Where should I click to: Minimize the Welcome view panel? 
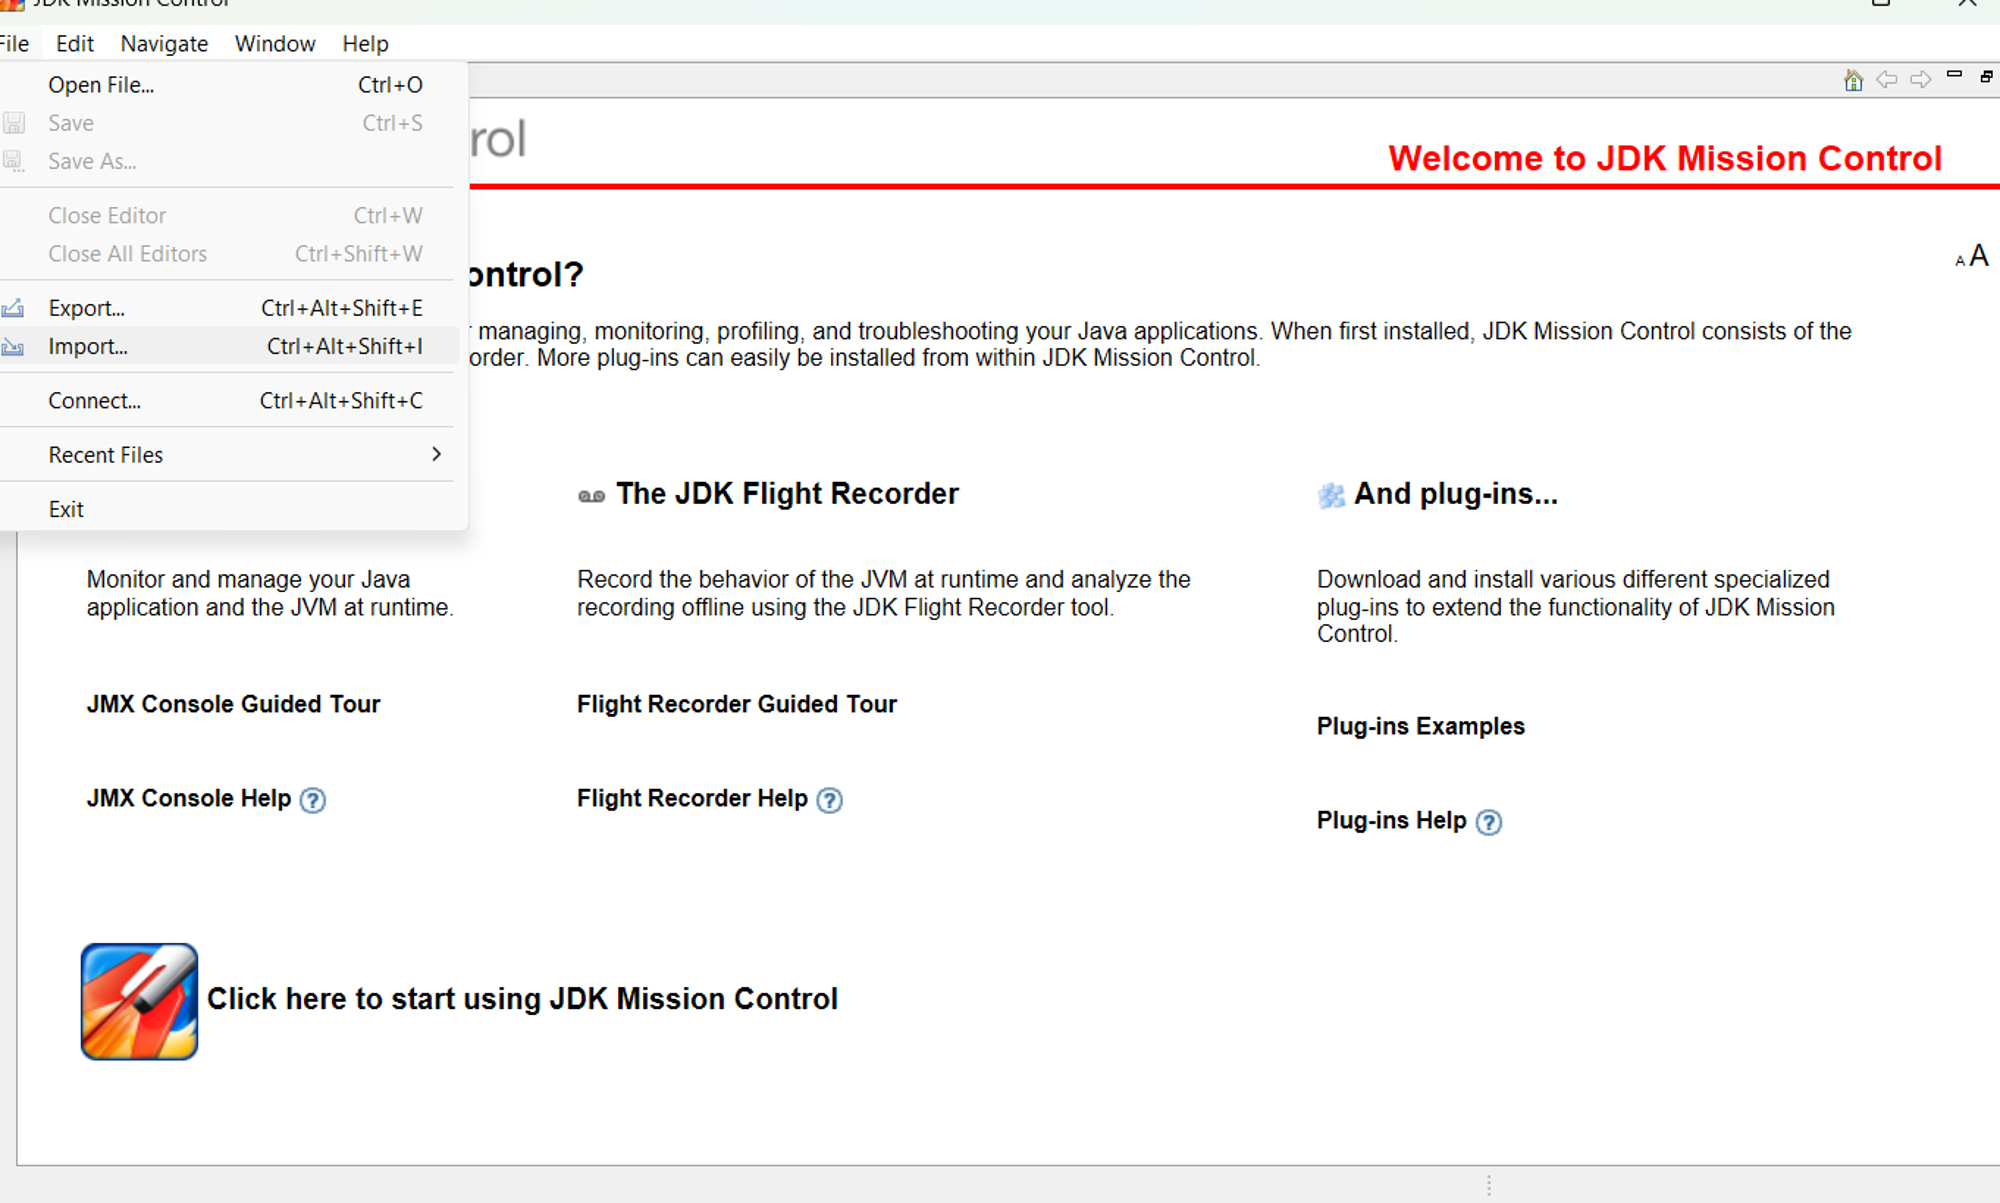(1955, 75)
